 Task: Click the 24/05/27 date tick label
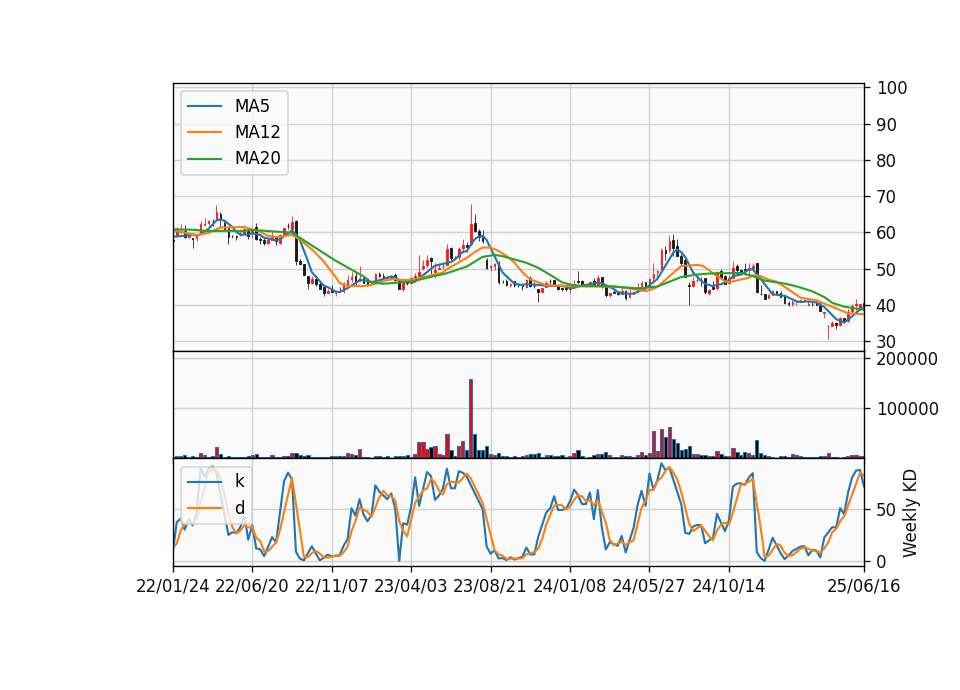(649, 586)
